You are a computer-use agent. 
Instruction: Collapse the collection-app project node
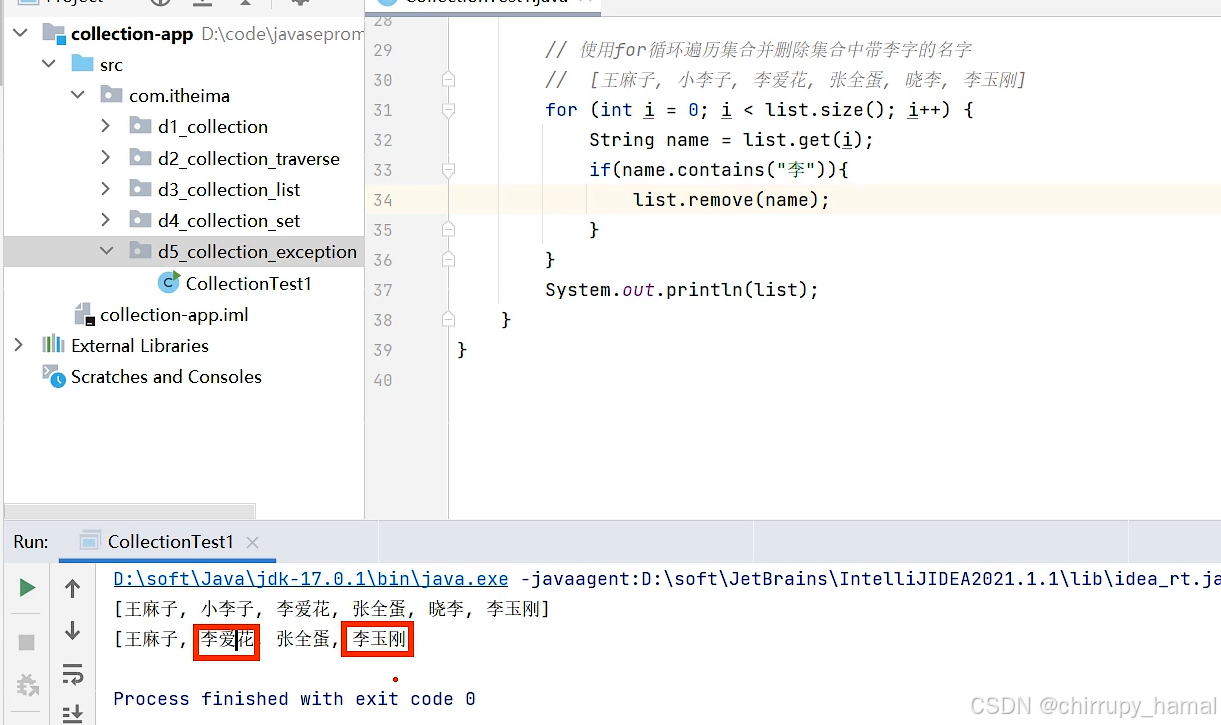(x=20, y=33)
